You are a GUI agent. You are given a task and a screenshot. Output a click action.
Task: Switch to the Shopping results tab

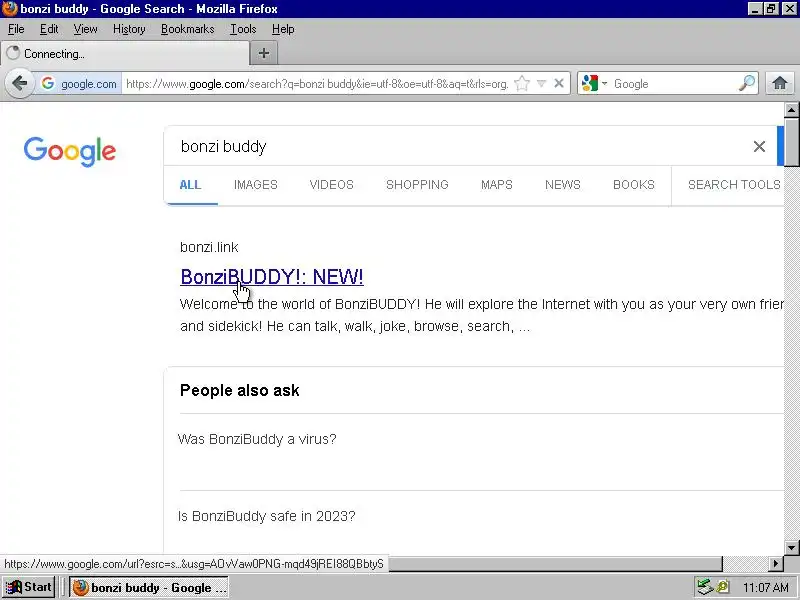click(417, 185)
